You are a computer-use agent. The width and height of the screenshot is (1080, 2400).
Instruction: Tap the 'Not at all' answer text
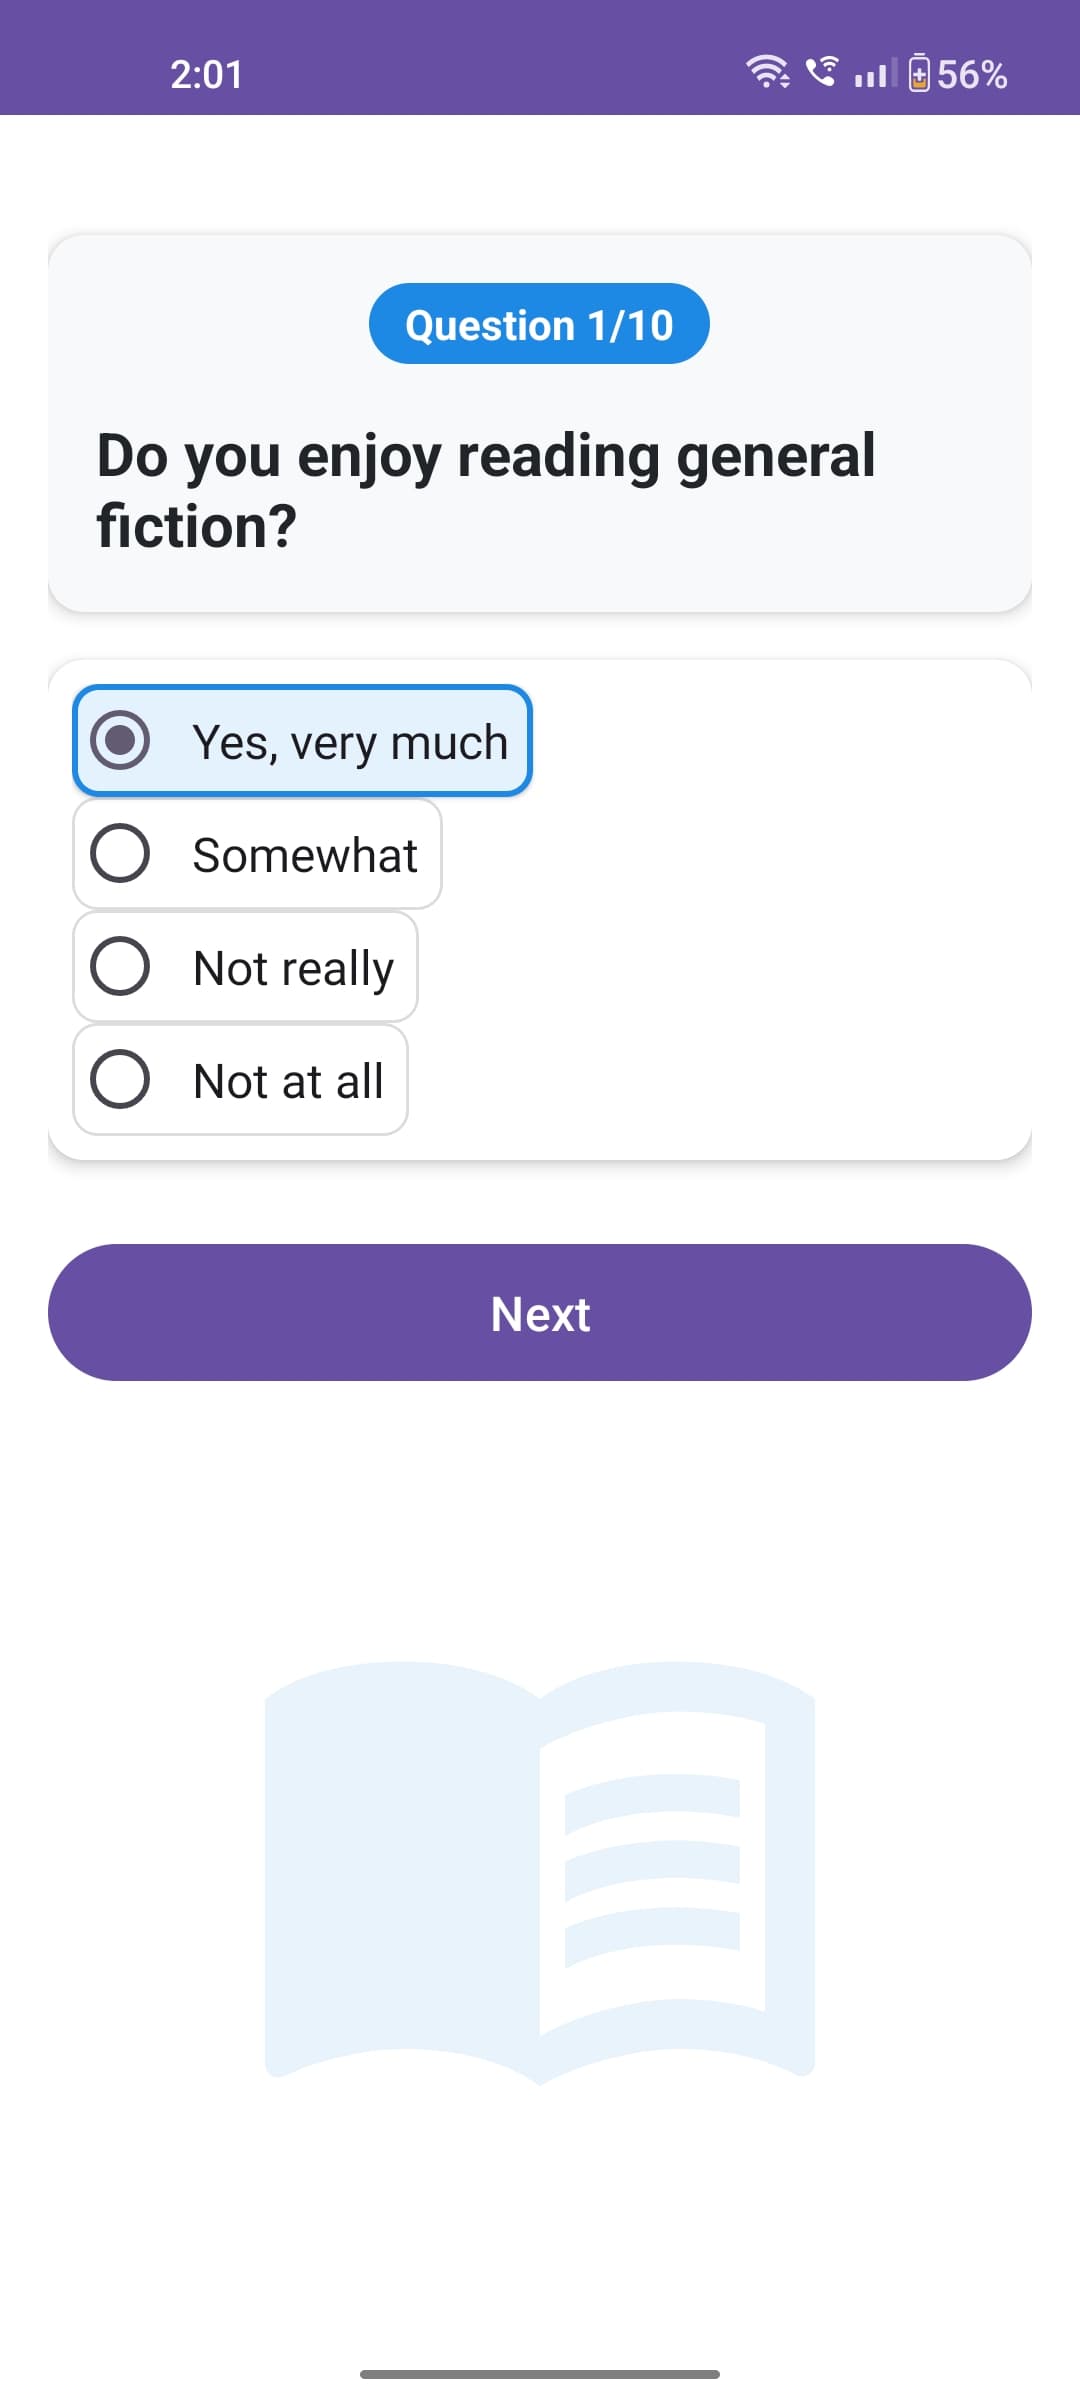pos(288,1081)
